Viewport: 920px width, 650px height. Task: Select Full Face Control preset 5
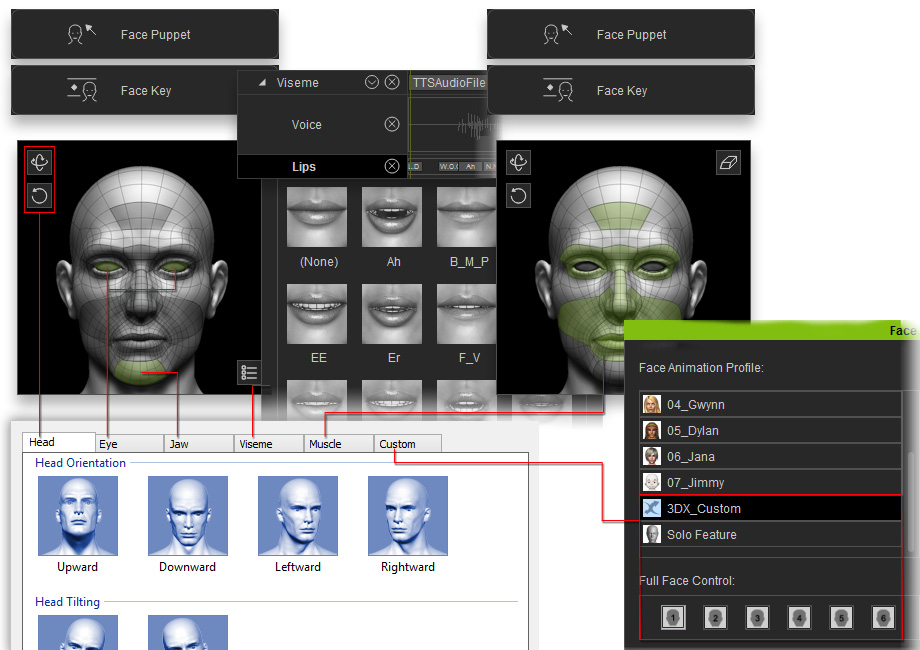841,617
